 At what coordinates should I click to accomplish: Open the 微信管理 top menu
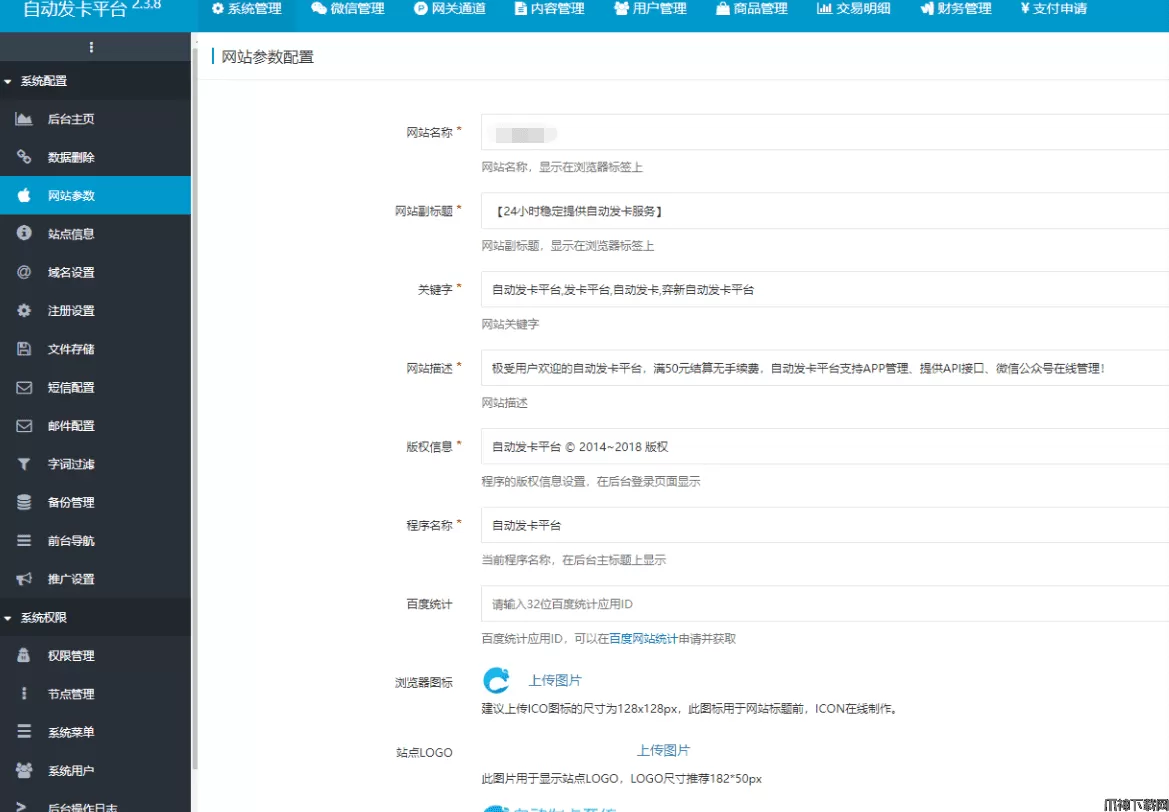(347, 9)
